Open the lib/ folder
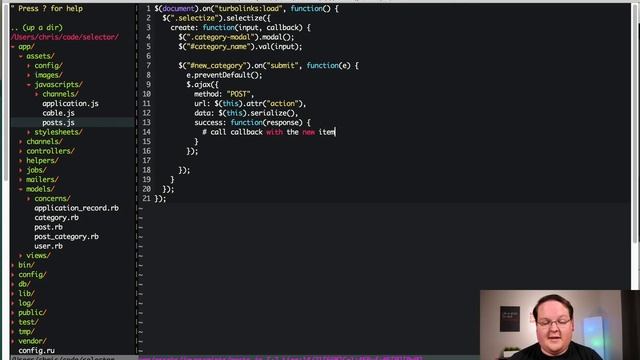640x360 pixels. pos(26,293)
